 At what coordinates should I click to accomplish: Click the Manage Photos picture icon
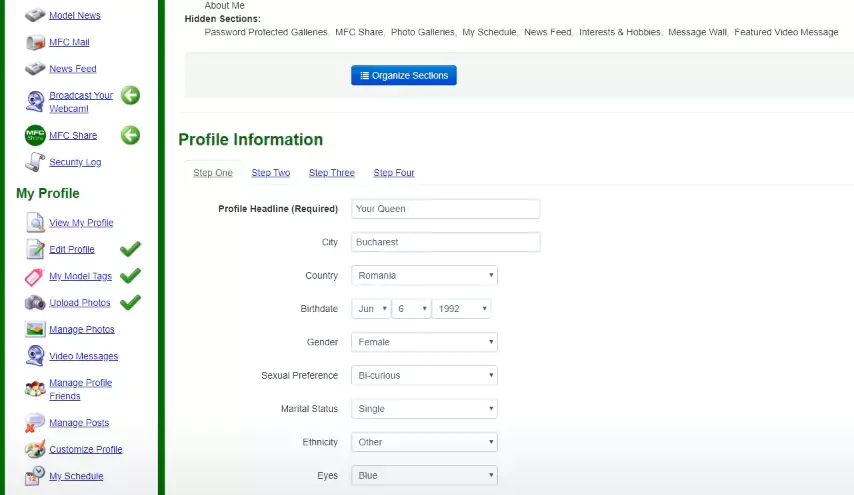tap(35, 329)
